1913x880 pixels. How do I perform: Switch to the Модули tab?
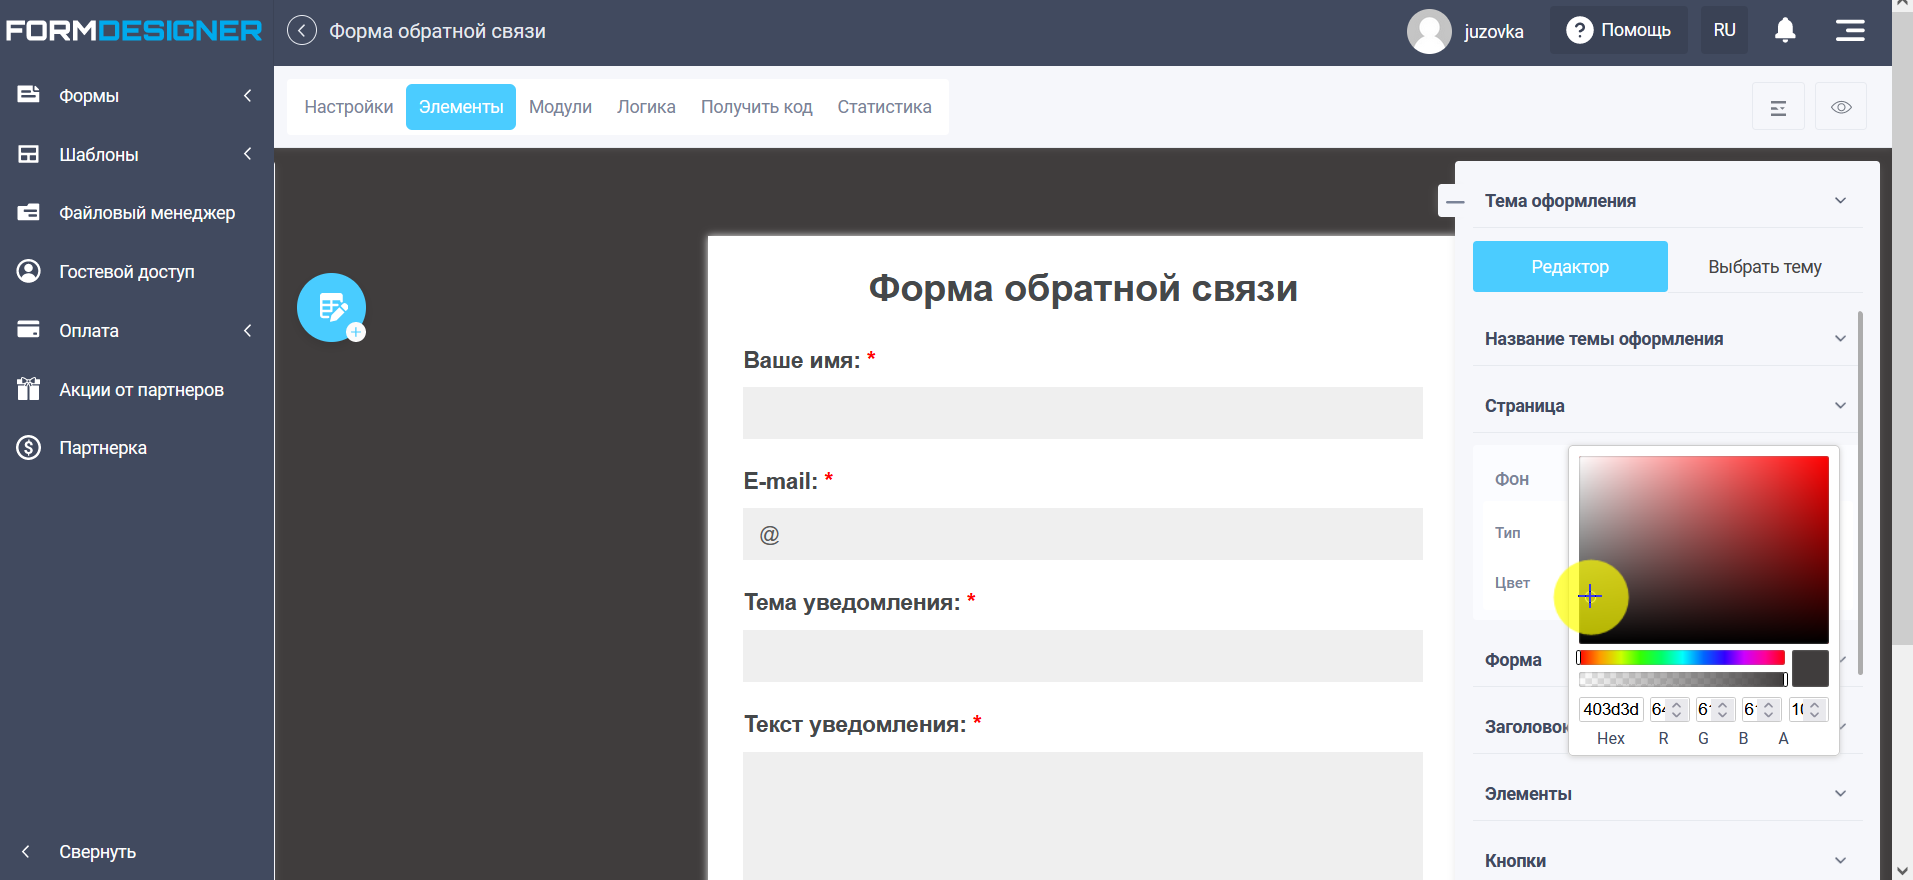560,107
